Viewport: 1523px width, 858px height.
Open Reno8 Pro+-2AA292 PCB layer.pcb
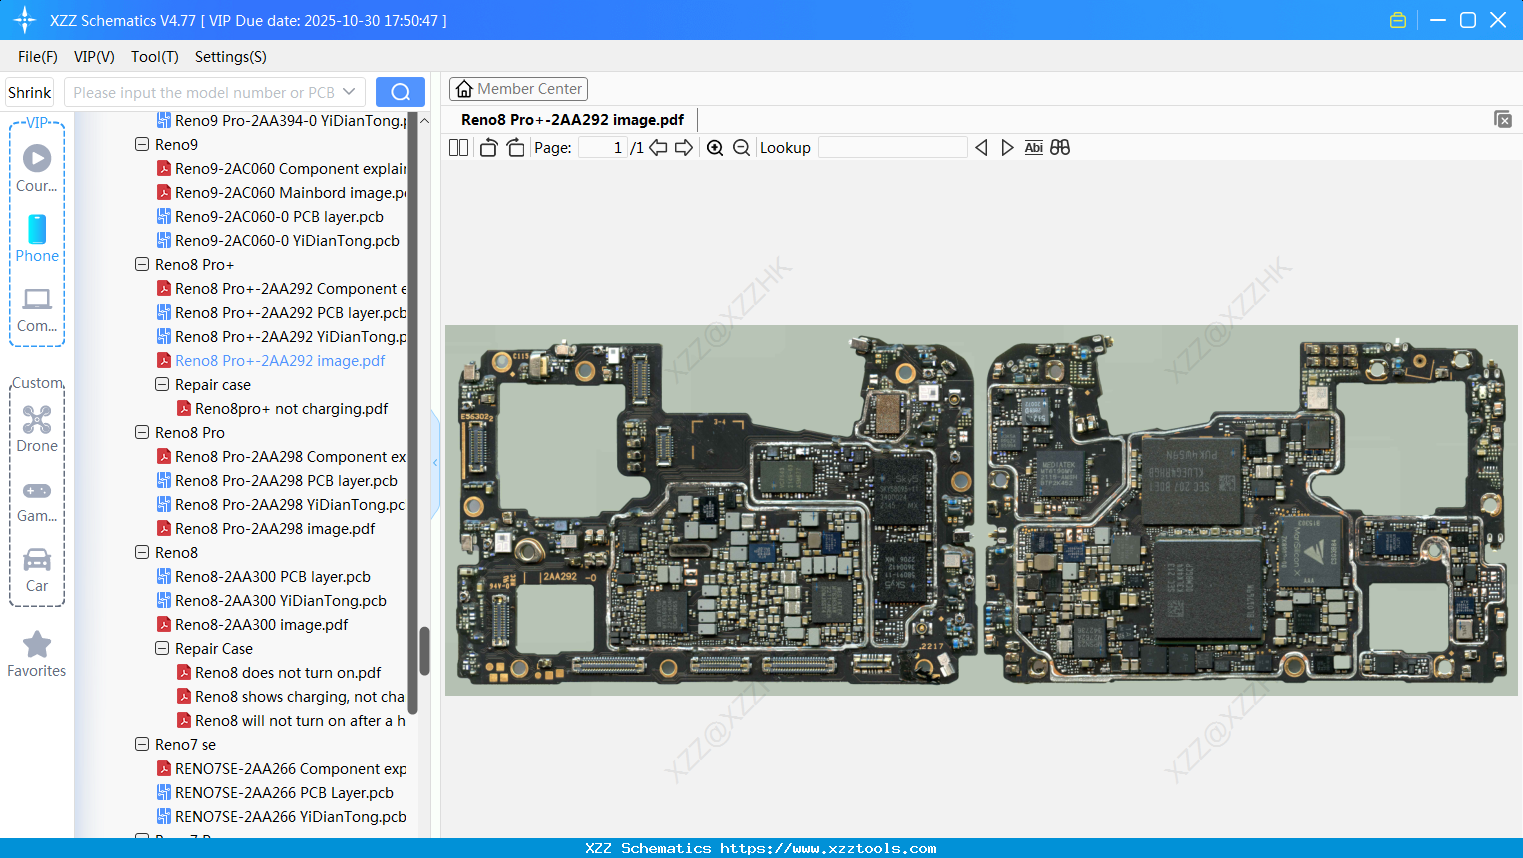pos(281,313)
